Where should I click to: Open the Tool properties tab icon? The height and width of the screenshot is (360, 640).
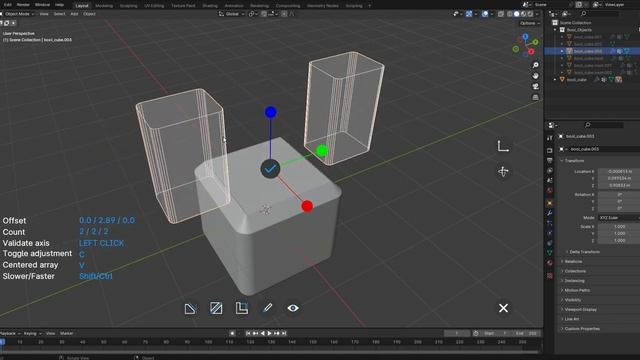tap(550, 138)
